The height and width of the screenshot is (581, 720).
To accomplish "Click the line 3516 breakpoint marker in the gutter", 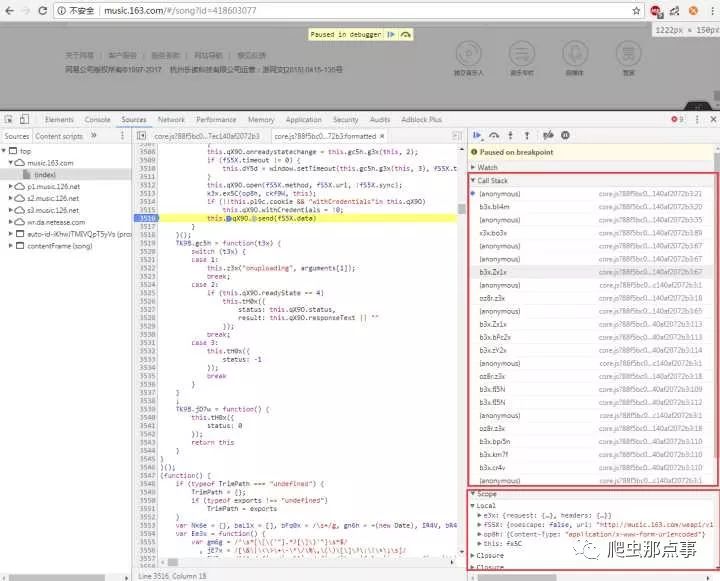I will 146,219.
